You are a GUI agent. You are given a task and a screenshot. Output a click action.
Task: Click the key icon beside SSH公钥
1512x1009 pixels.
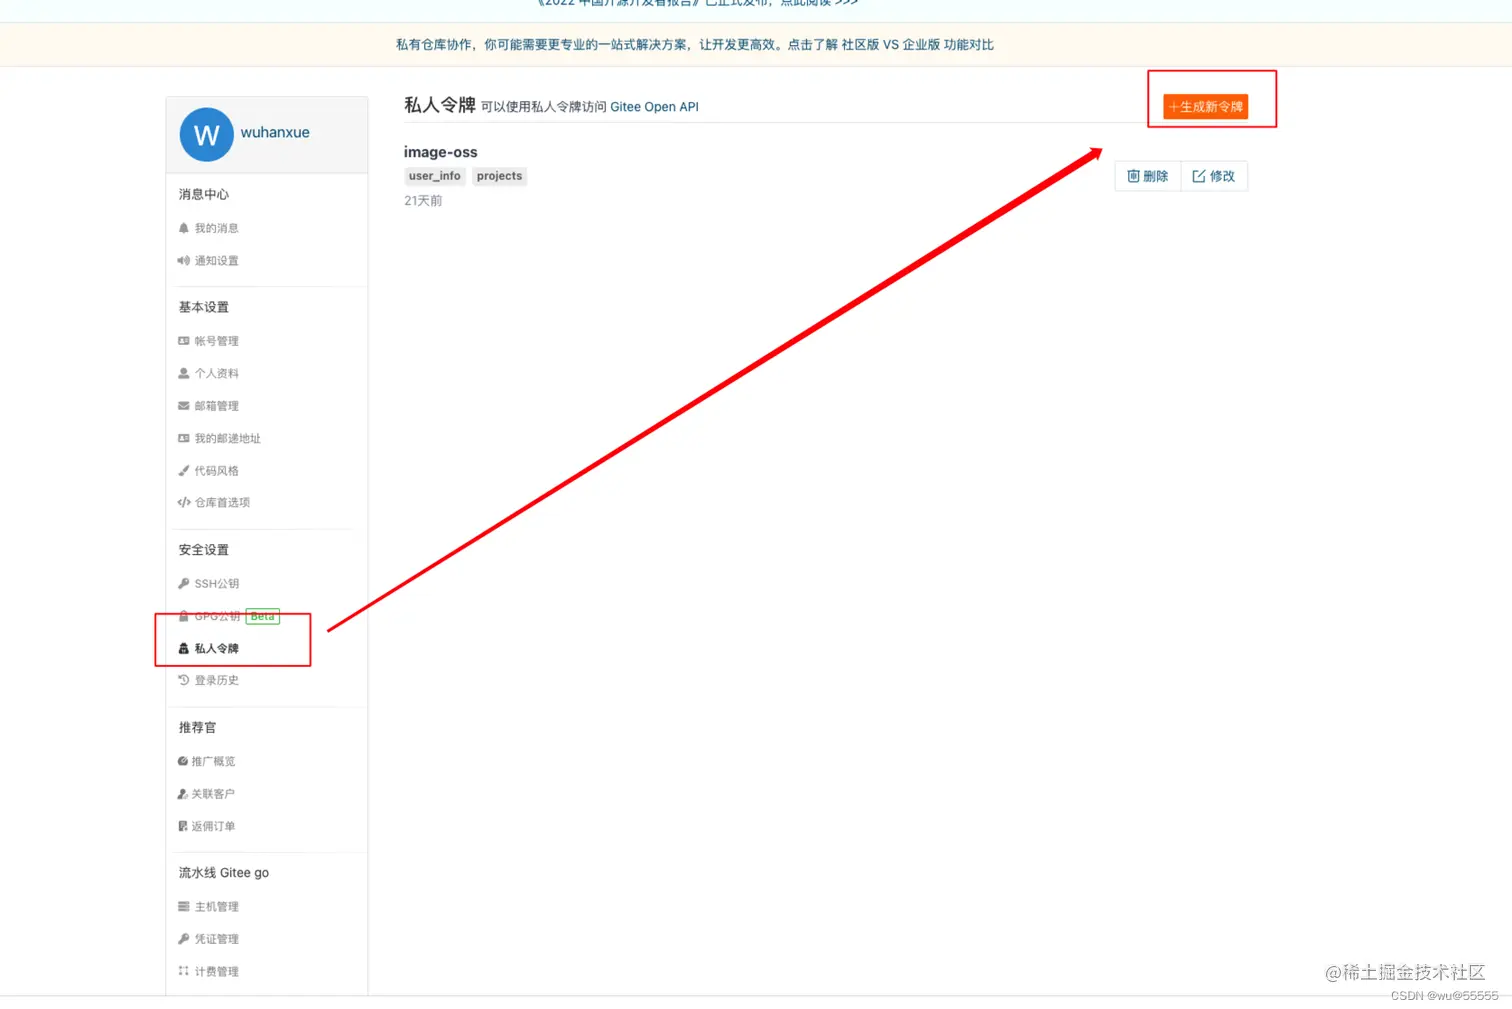[184, 583]
